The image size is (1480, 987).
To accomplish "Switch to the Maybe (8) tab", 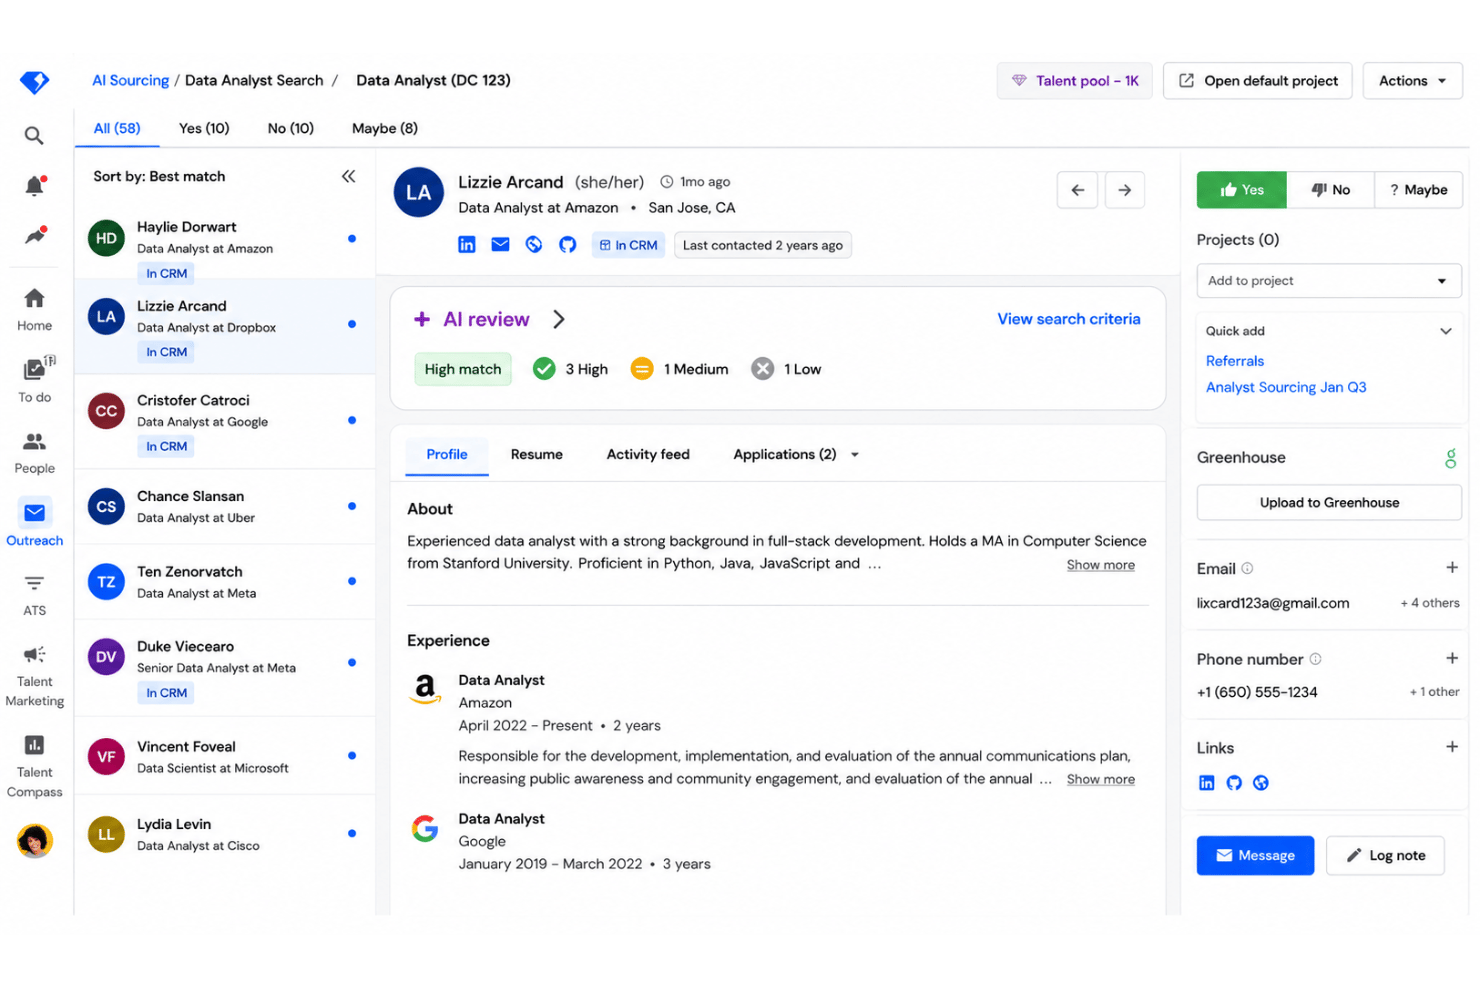I will point(385,128).
